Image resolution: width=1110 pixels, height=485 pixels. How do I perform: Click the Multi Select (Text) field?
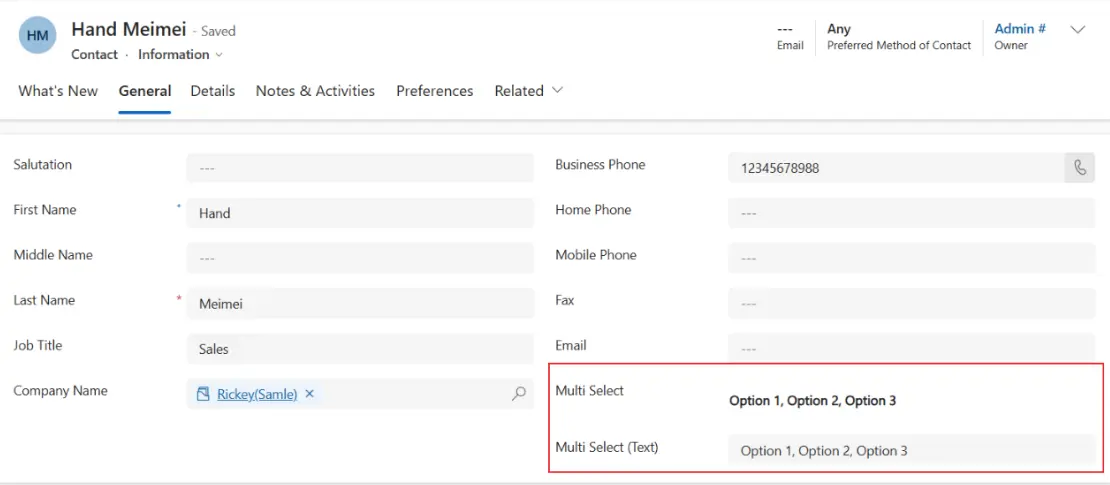click(912, 450)
